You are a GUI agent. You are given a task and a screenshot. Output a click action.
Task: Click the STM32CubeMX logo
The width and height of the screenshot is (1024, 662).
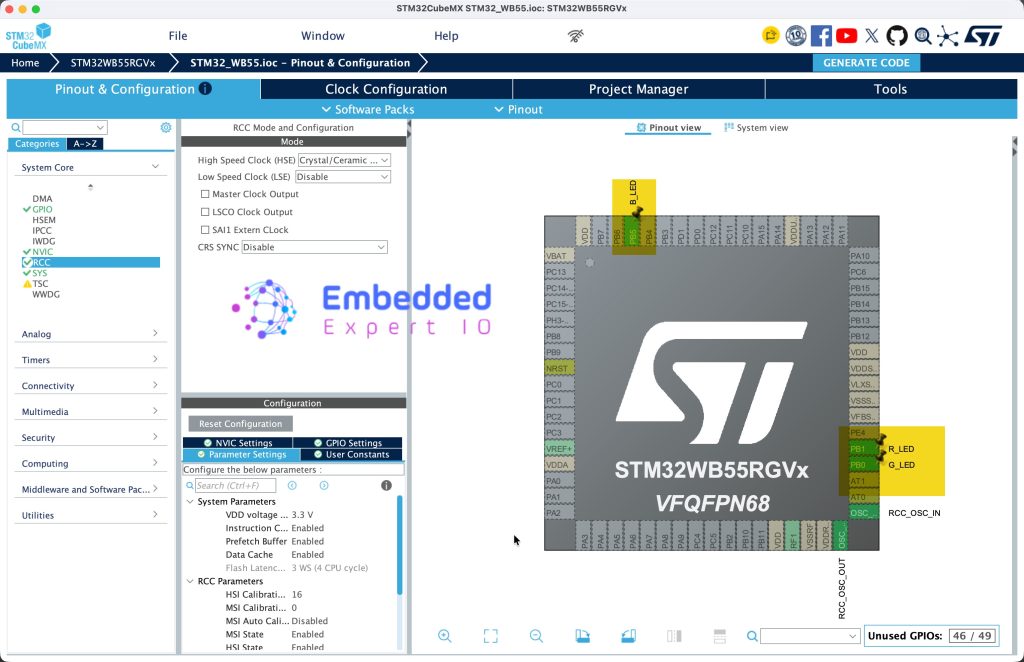click(x=28, y=37)
